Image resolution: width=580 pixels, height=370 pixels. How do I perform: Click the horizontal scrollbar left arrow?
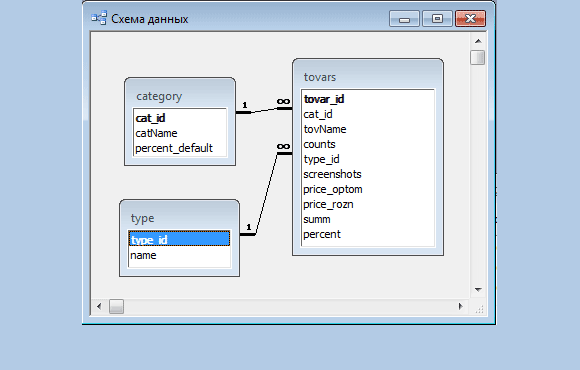point(99,306)
